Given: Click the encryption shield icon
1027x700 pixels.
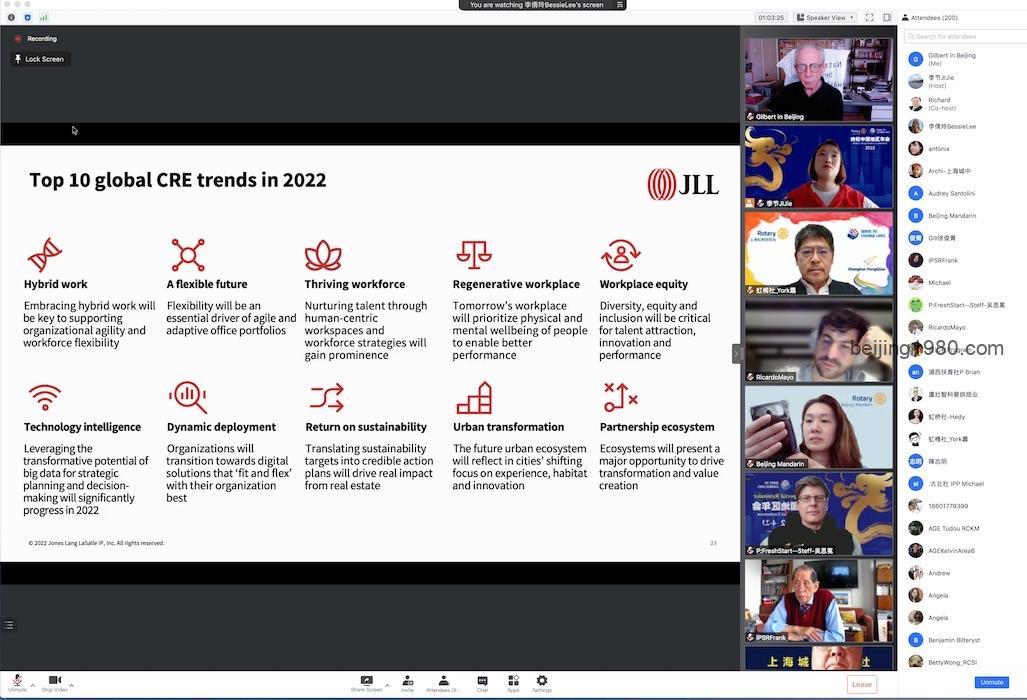Looking at the screenshot, I should point(28,18).
